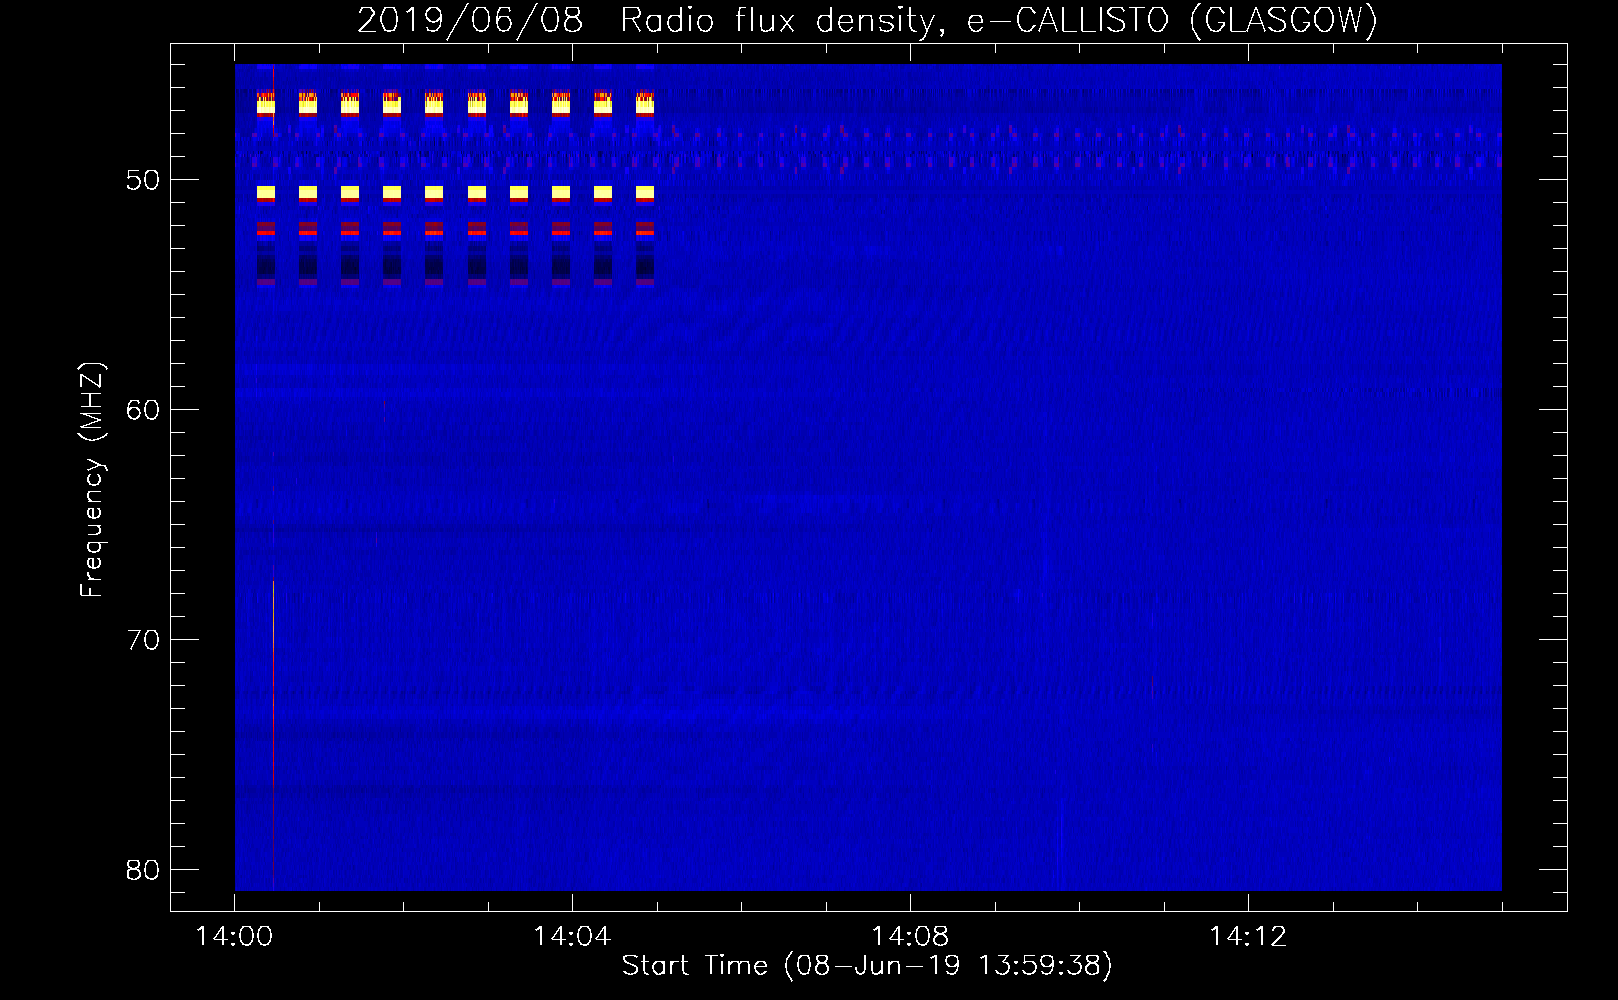This screenshot has height=1000, width=1618.
Task: Click the 80 frequency tick label
Action: coord(143,870)
